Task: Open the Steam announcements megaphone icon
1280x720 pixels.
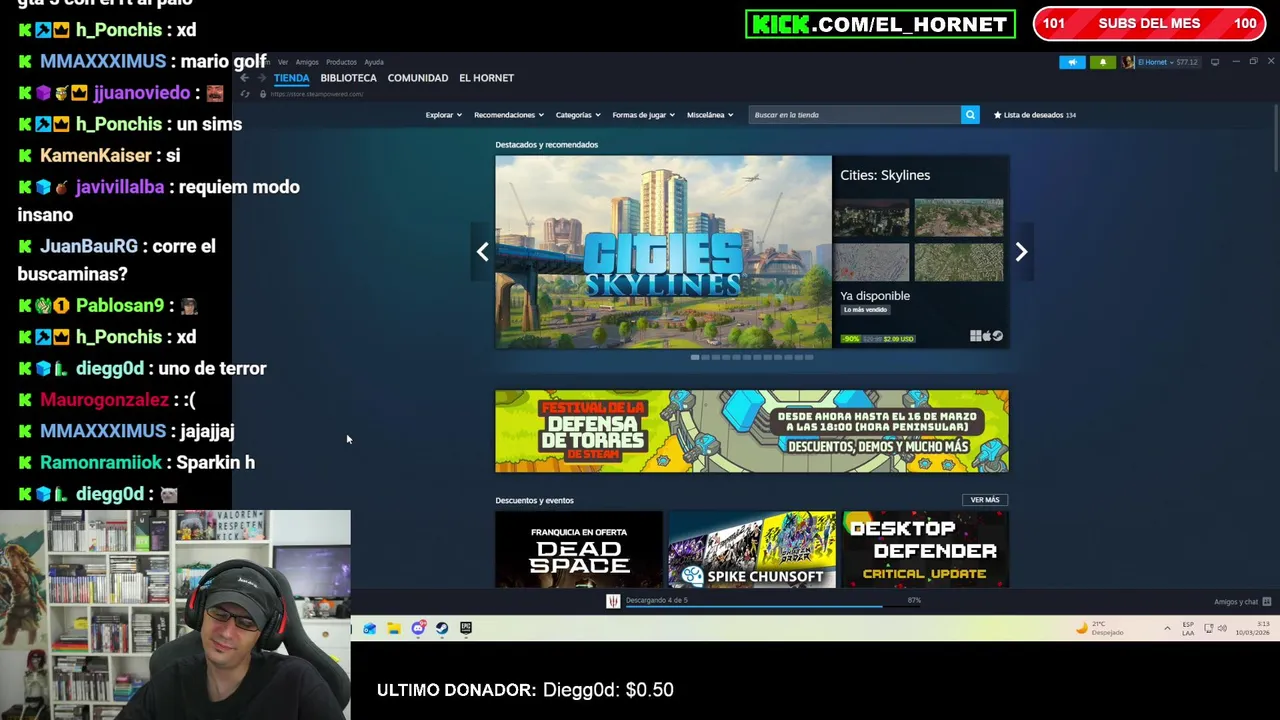Action: 1072,62
